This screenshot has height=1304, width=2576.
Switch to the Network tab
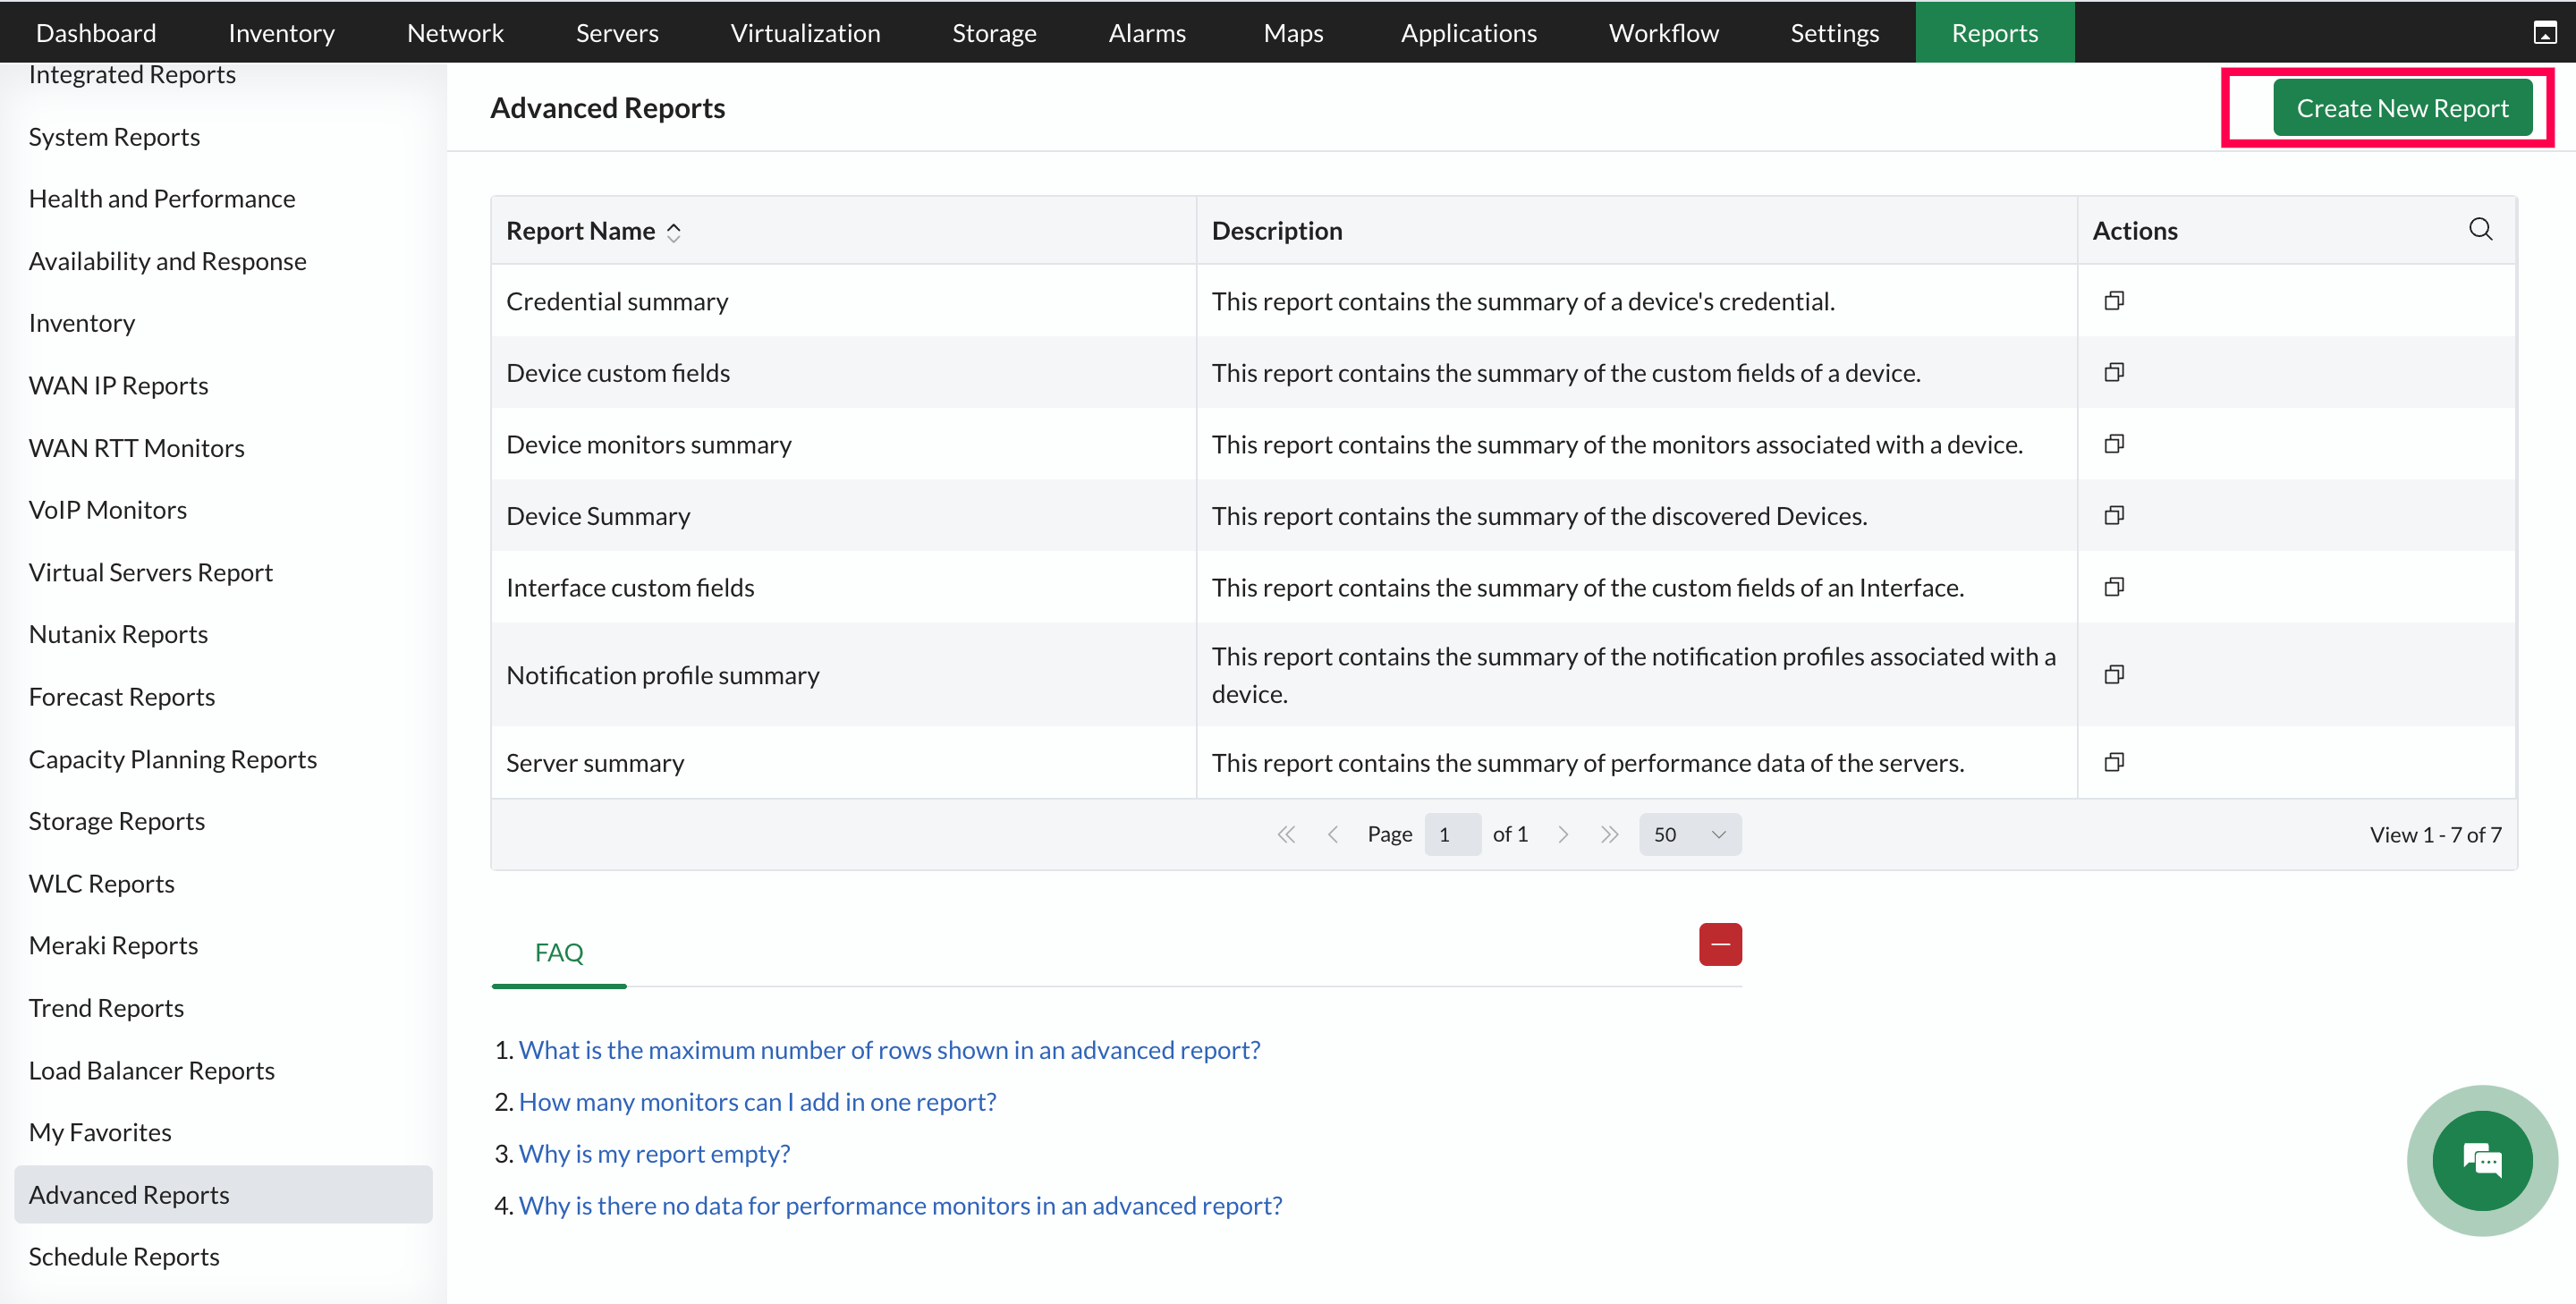coord(455,33)
